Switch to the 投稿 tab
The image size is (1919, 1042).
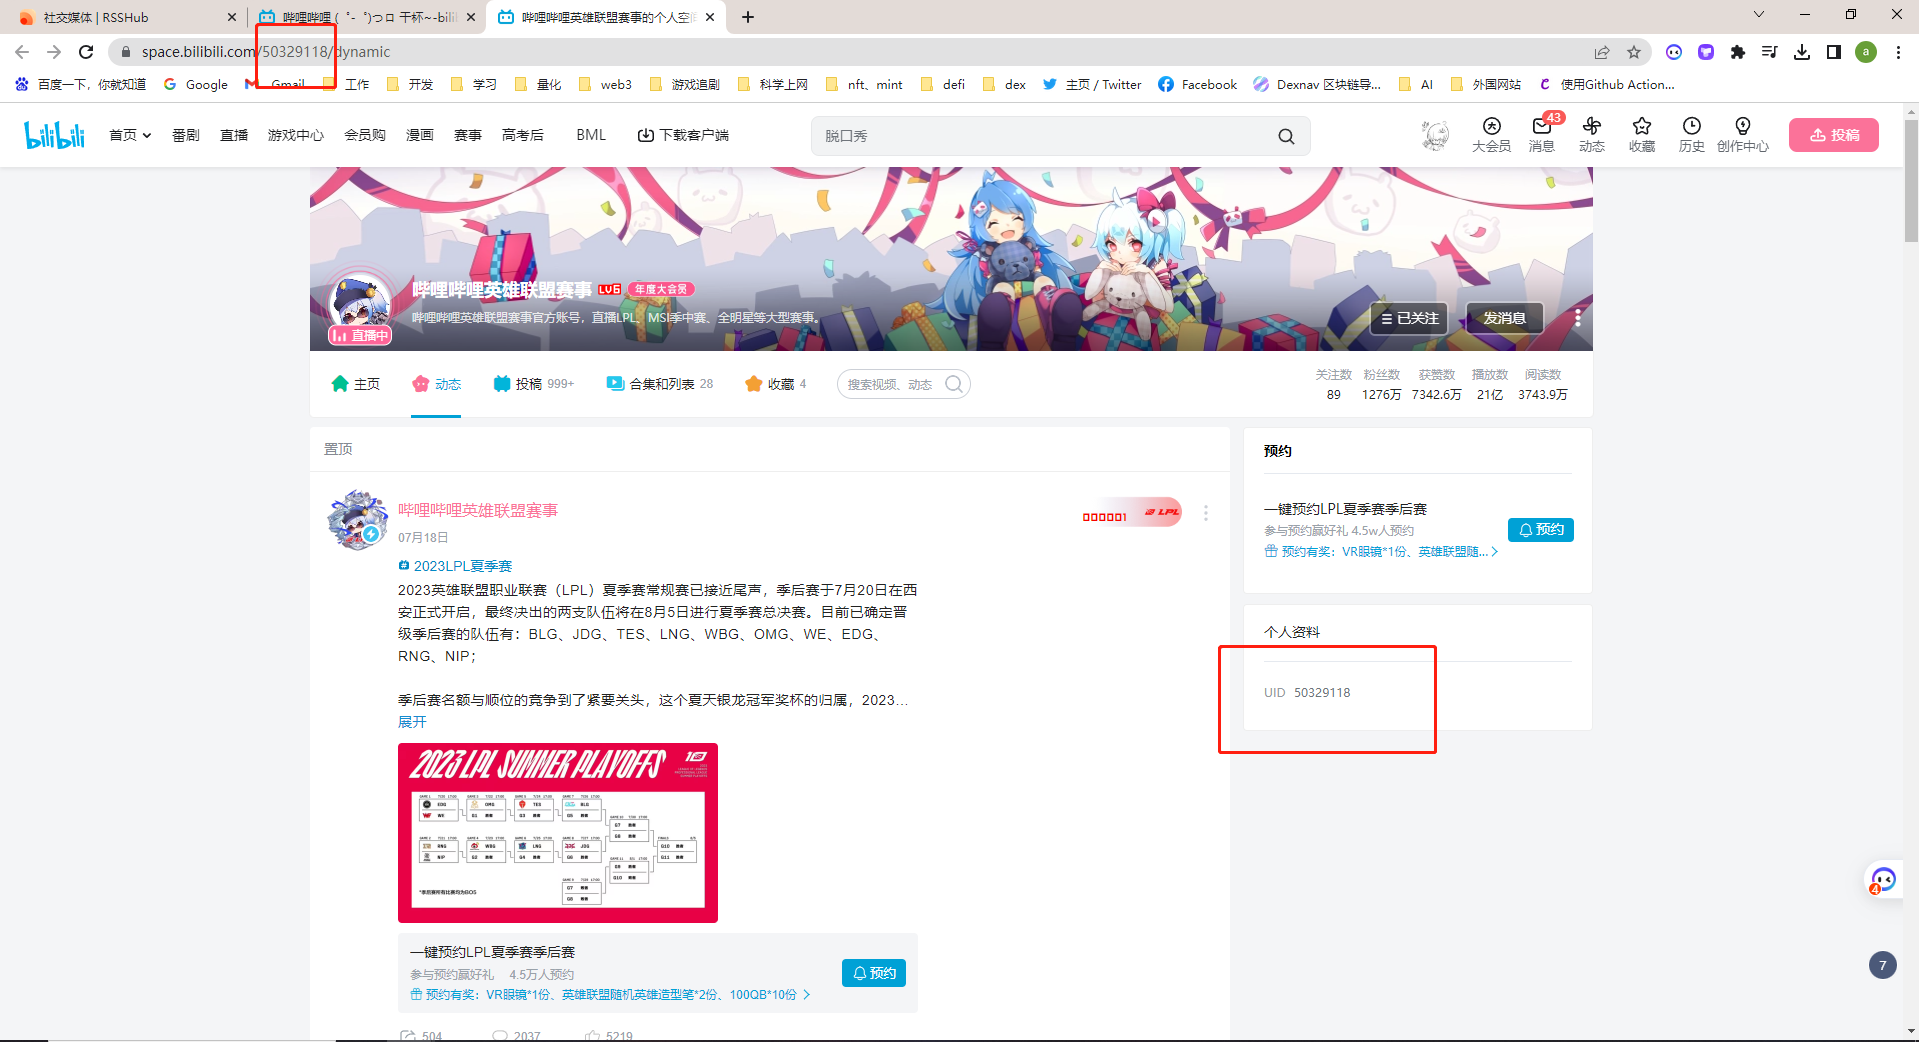(x=534, y=384)
